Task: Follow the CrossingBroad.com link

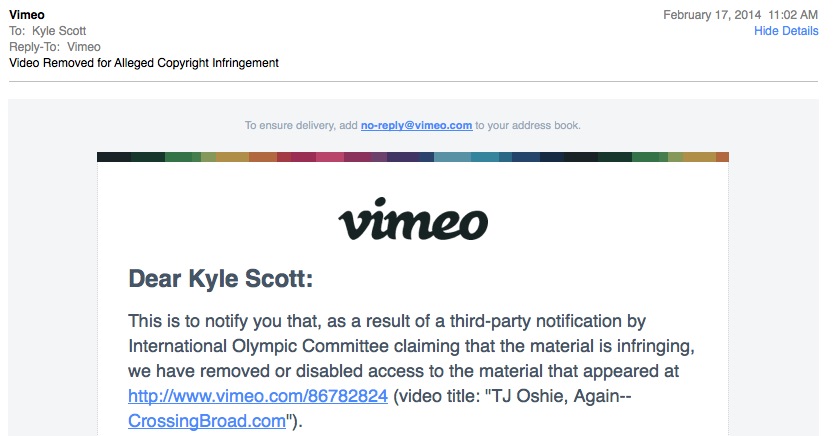Action: point(207,421)
